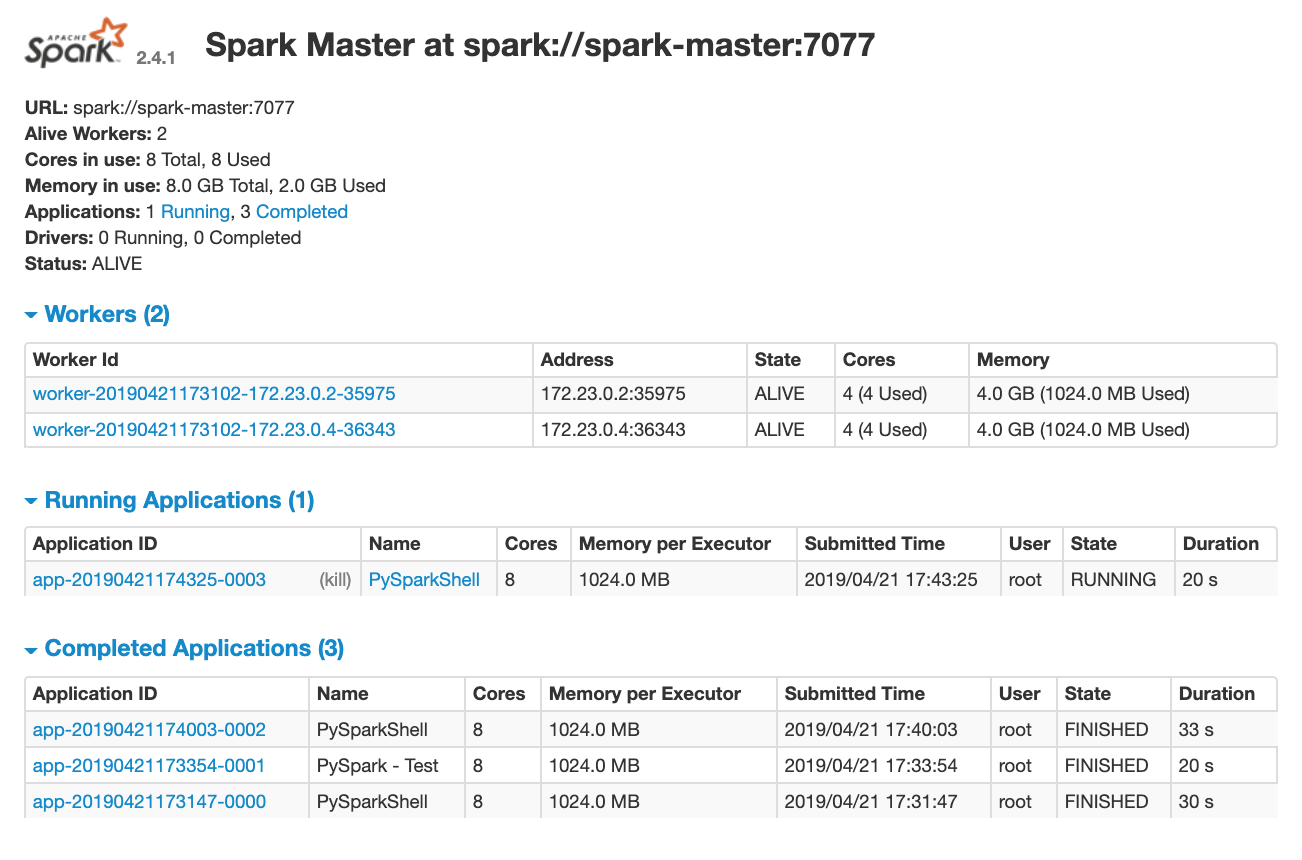Viewport: 1302px width, 860px height.
Task: Click submitted time 2019/04/21 17:43:25
Action: click(891, 580)
